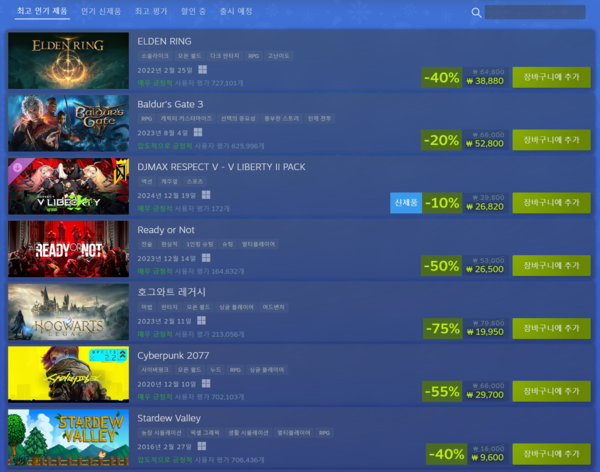Click the Windows icon beside ELDEN RING date
Screen dimensions: 600x472
click(x=202, y=69)
